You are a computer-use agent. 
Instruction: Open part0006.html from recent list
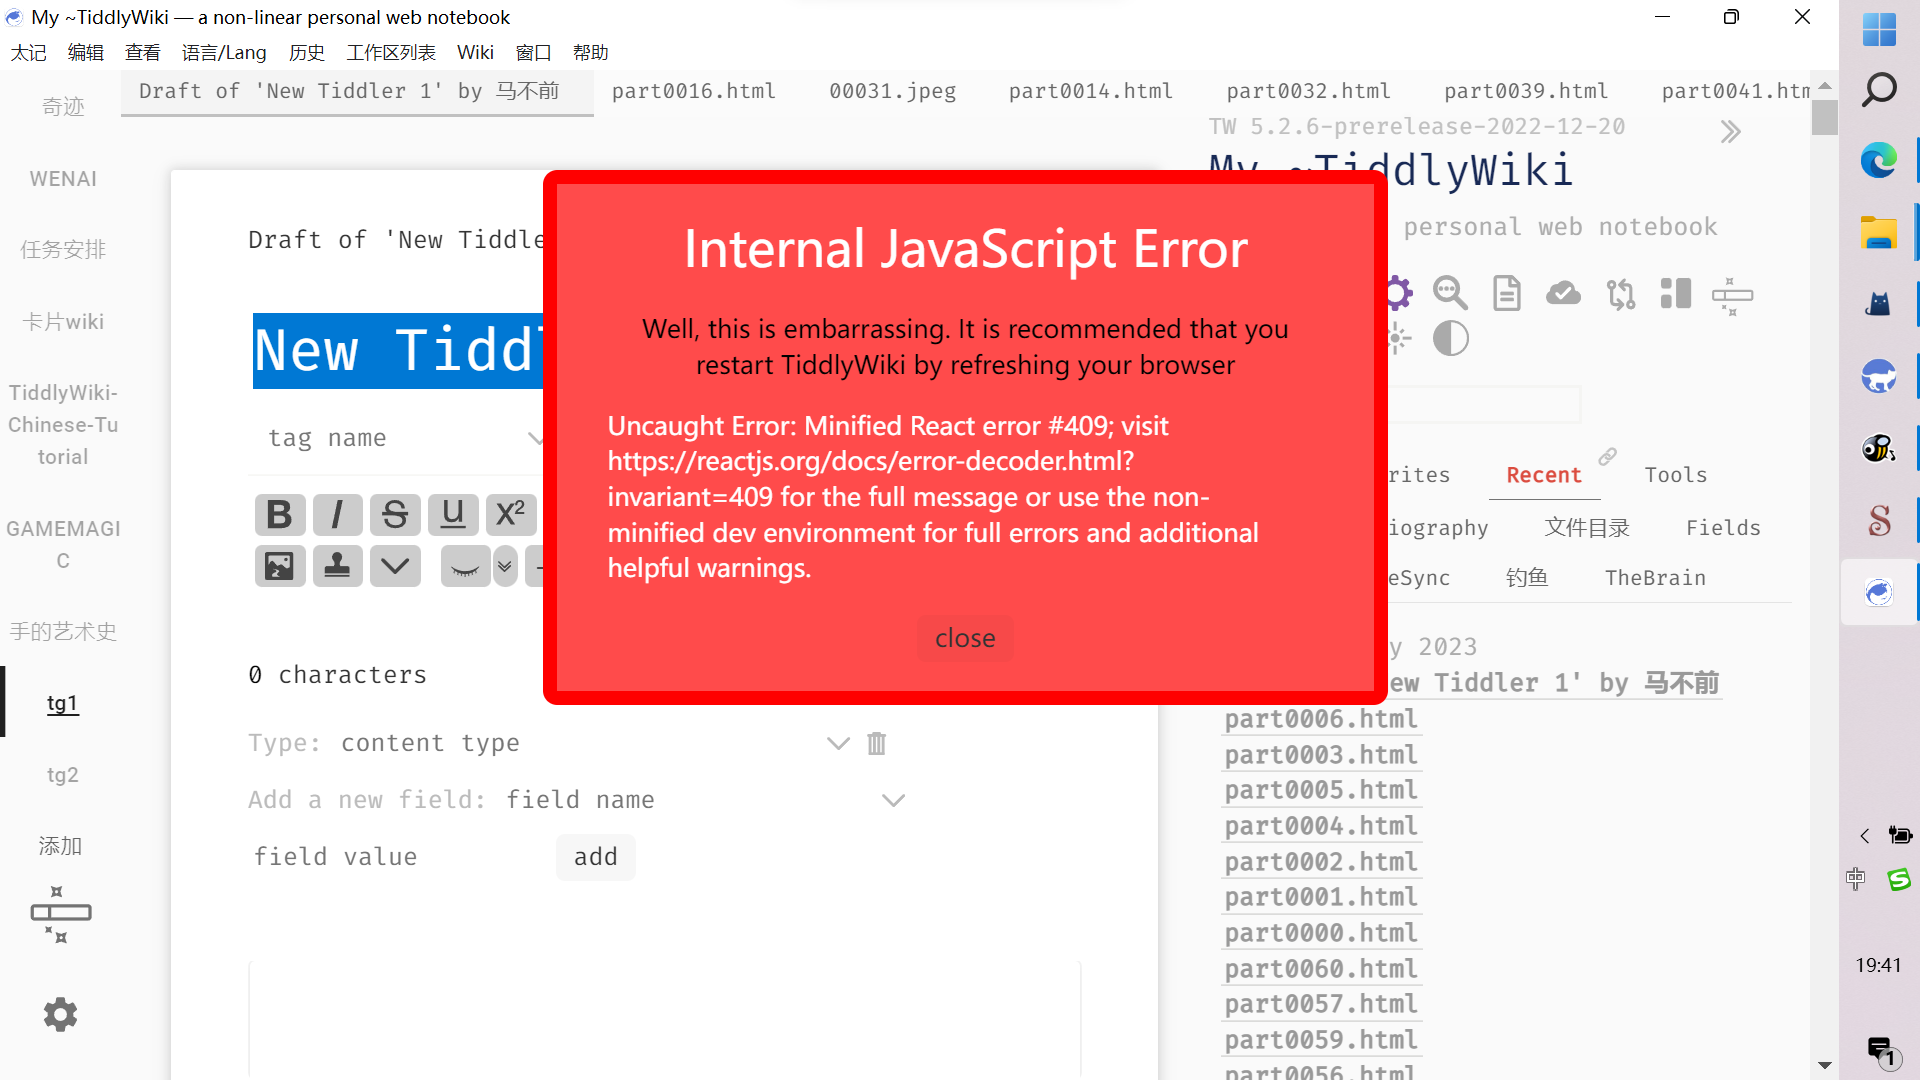(1321, 719)
